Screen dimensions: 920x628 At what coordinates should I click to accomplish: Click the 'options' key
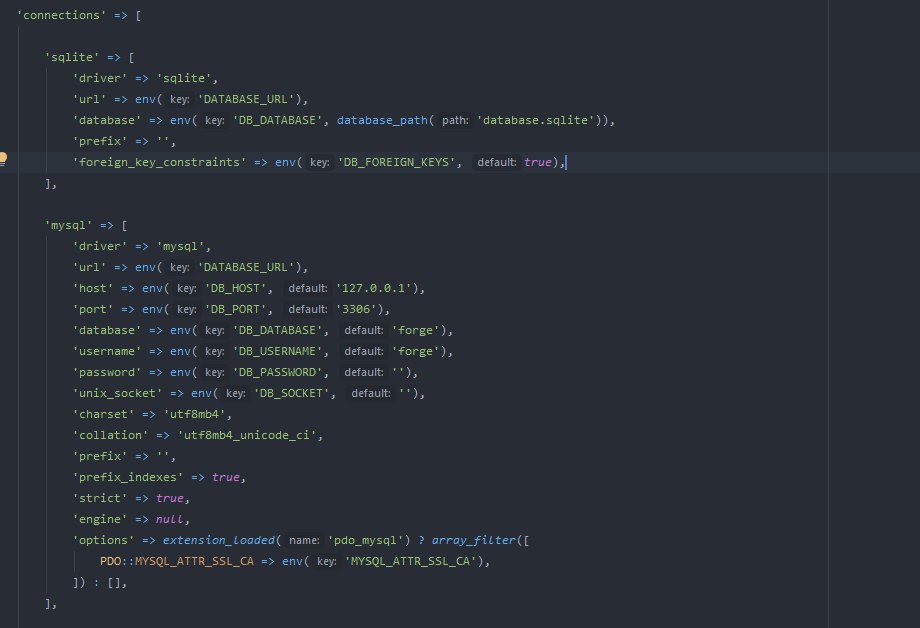click(103, 541)
